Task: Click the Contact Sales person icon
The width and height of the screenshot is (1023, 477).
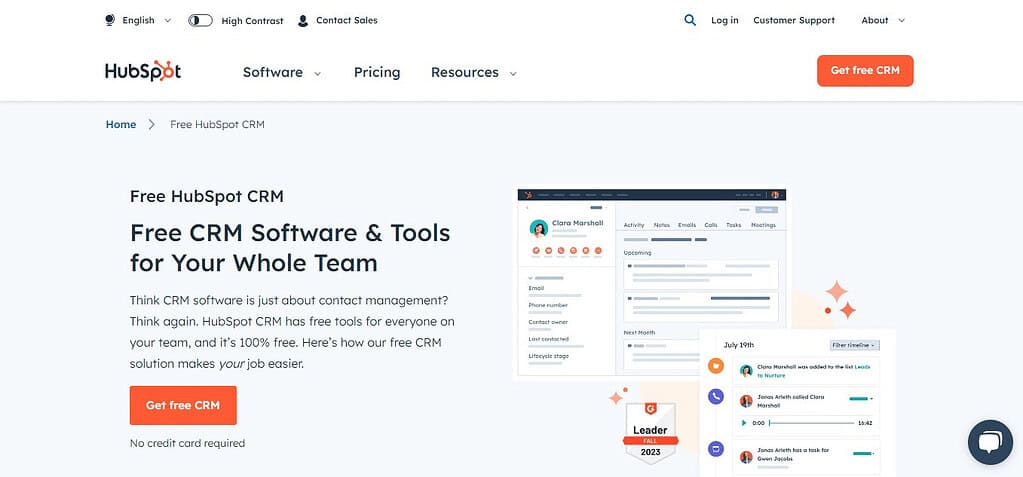Action: 303,21
